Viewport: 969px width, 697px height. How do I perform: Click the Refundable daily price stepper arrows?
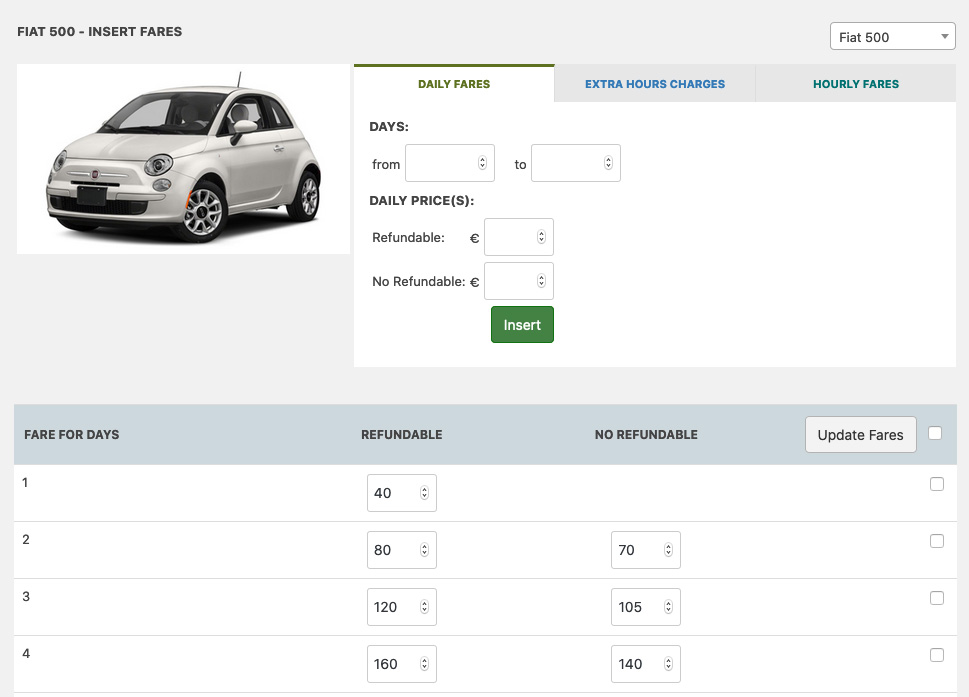coord(541,237)
